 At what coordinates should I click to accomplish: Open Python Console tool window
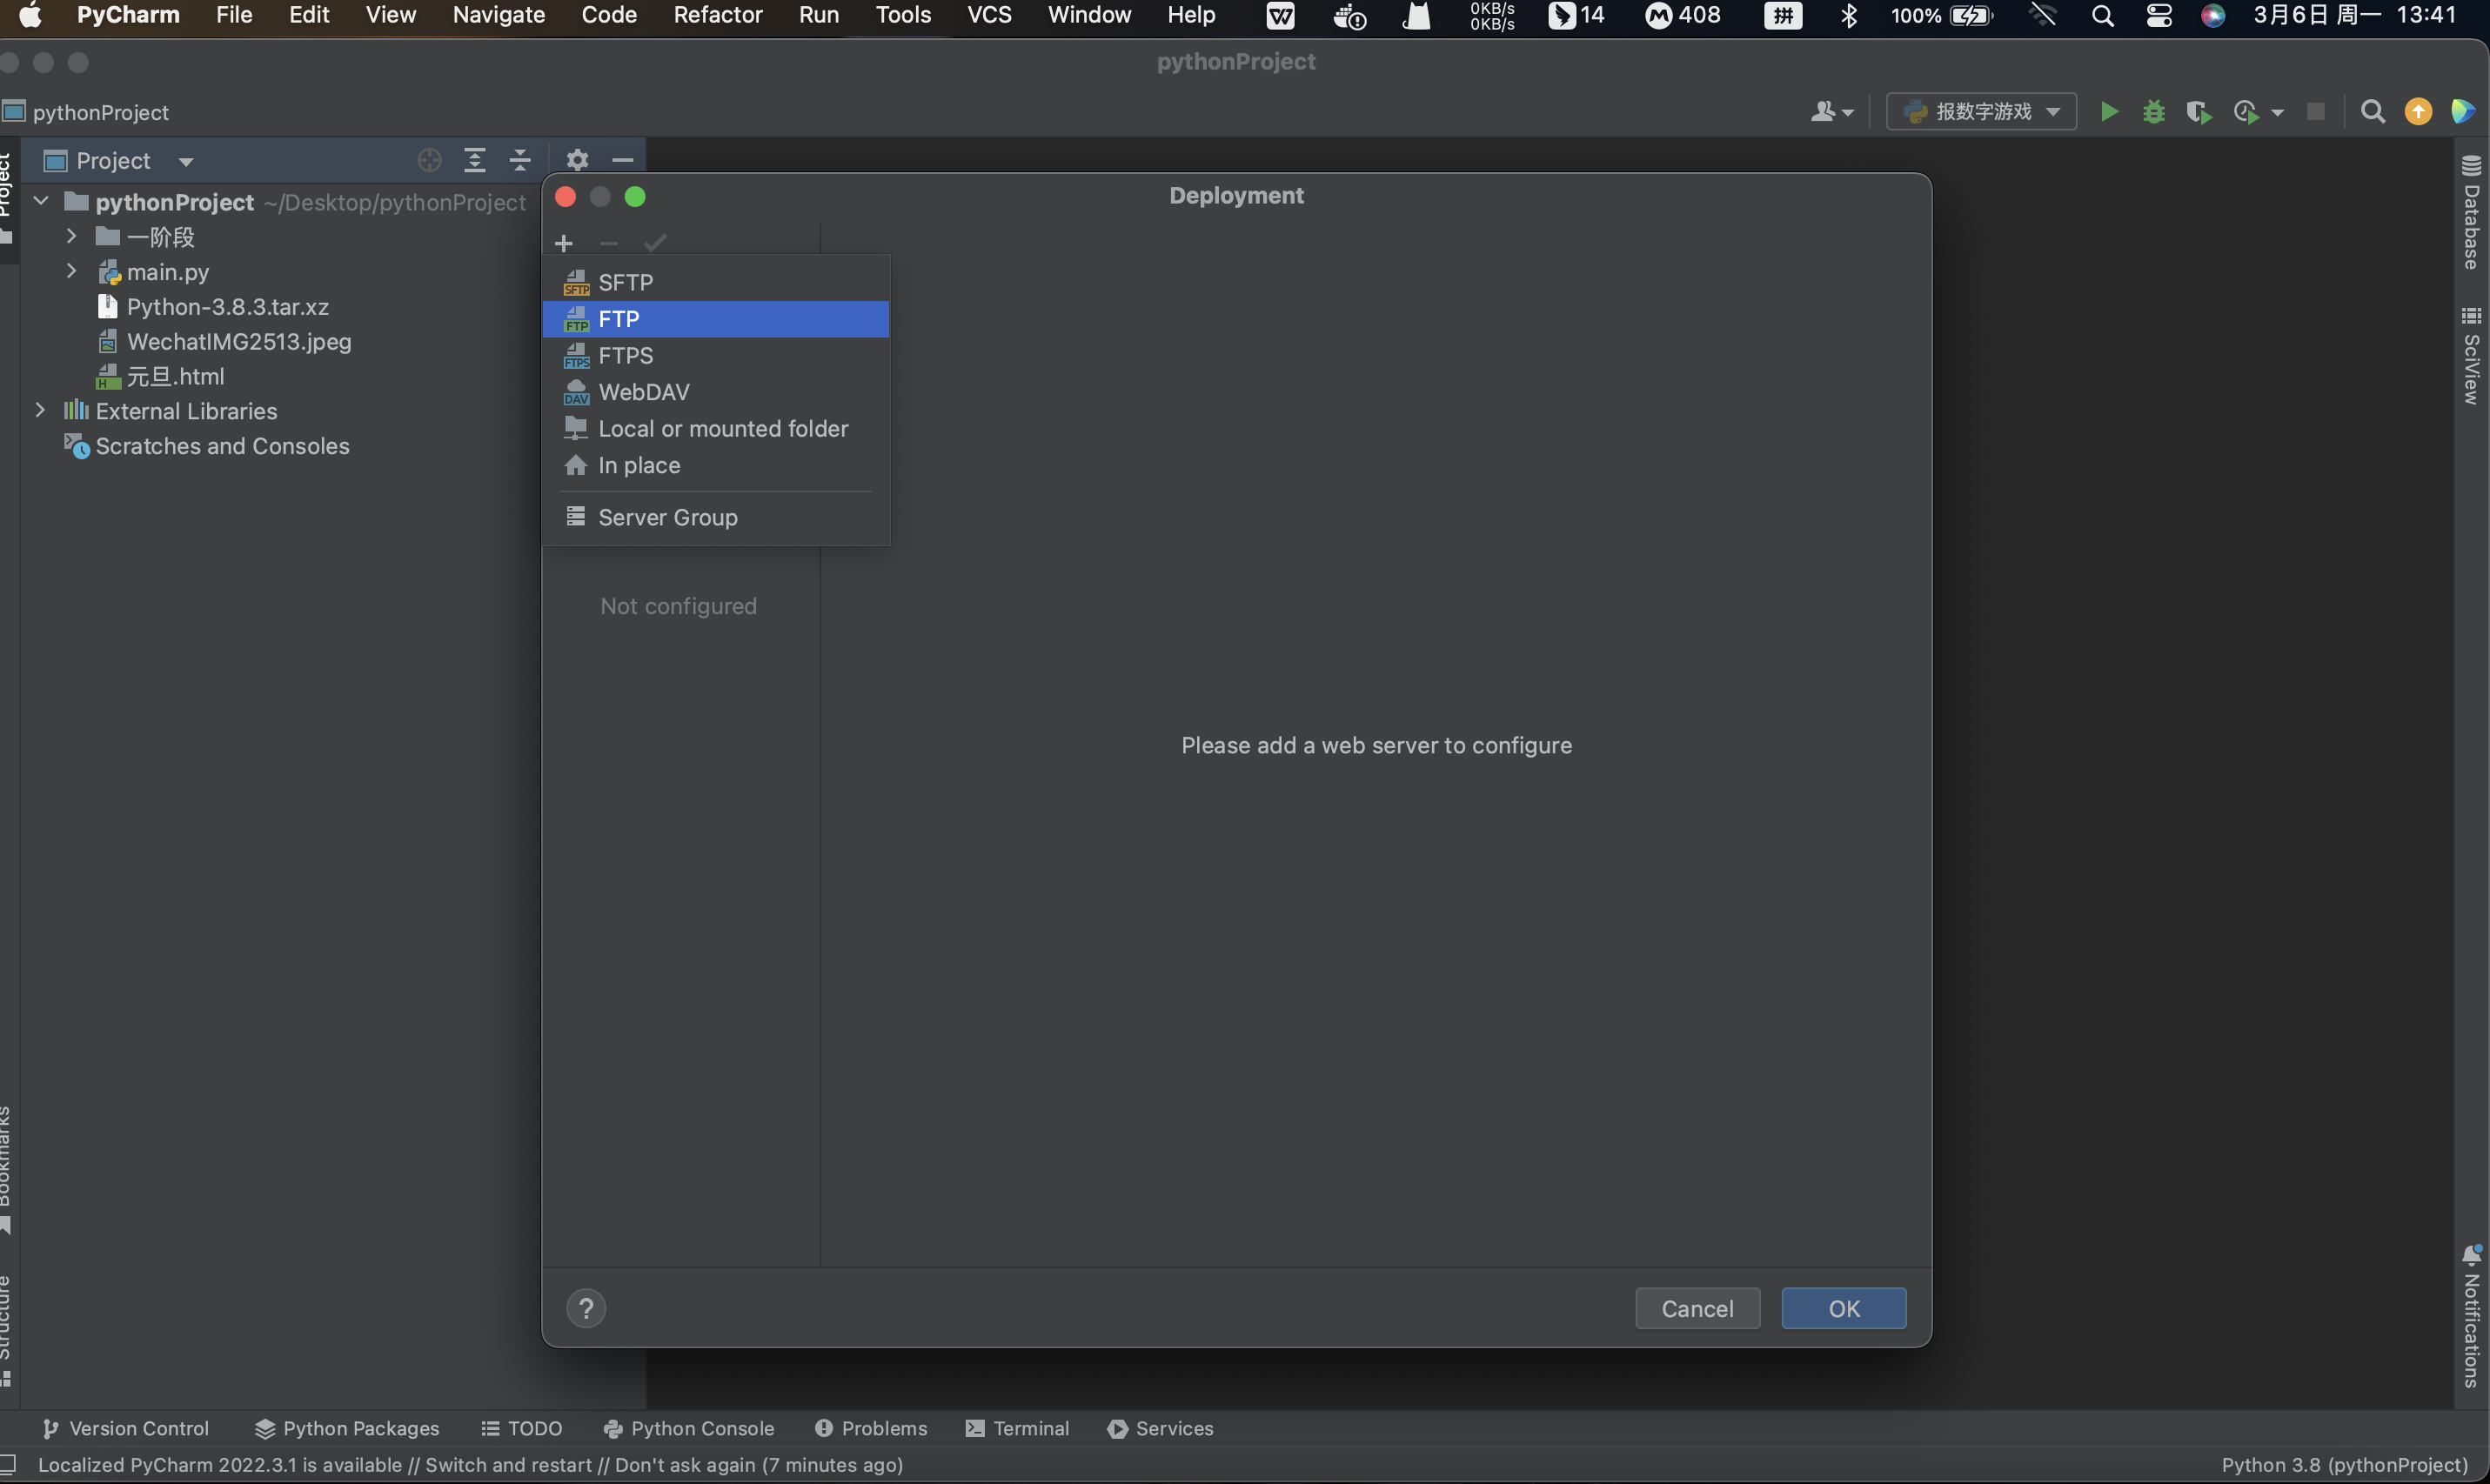pyautogui.click(x=689, y=1428)
